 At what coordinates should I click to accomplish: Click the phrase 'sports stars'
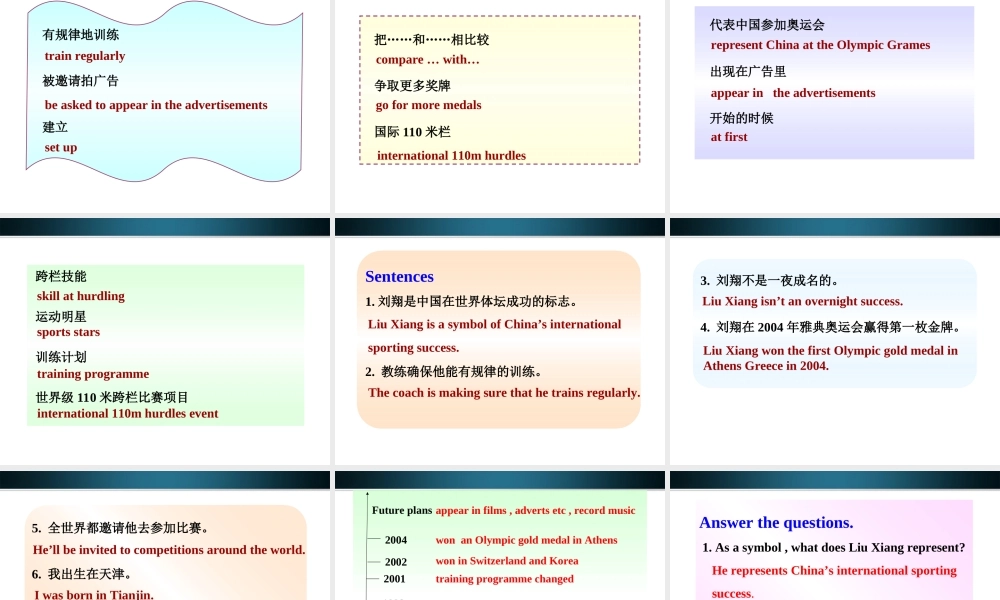68,332
